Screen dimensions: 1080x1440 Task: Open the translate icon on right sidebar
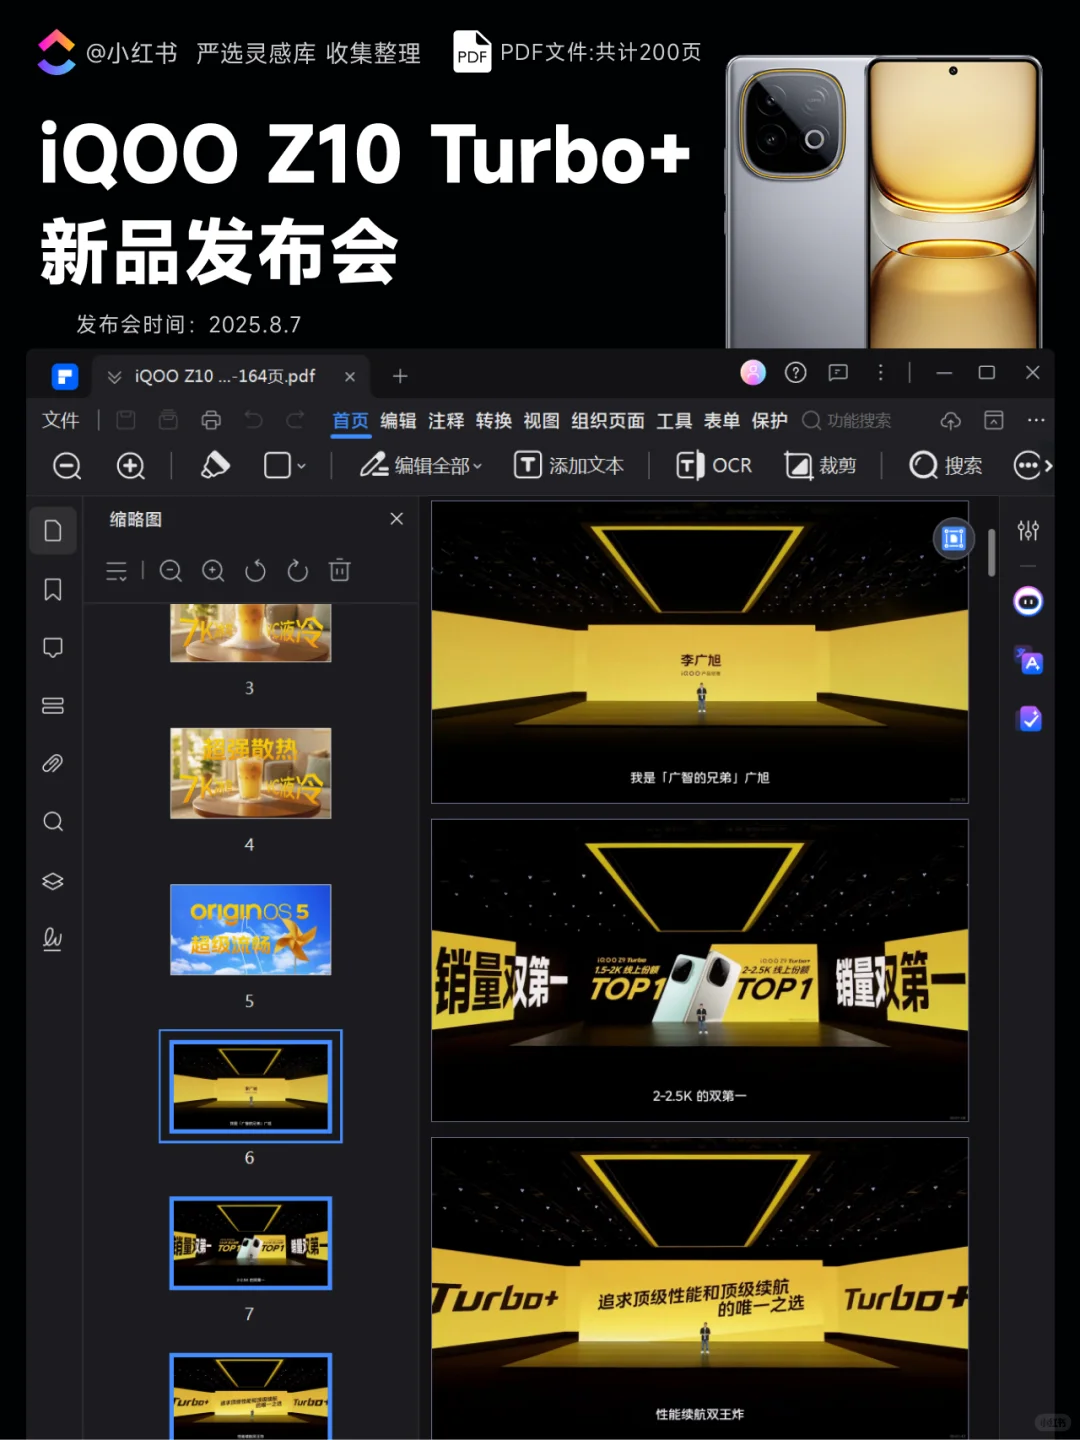pos(1028,660)
